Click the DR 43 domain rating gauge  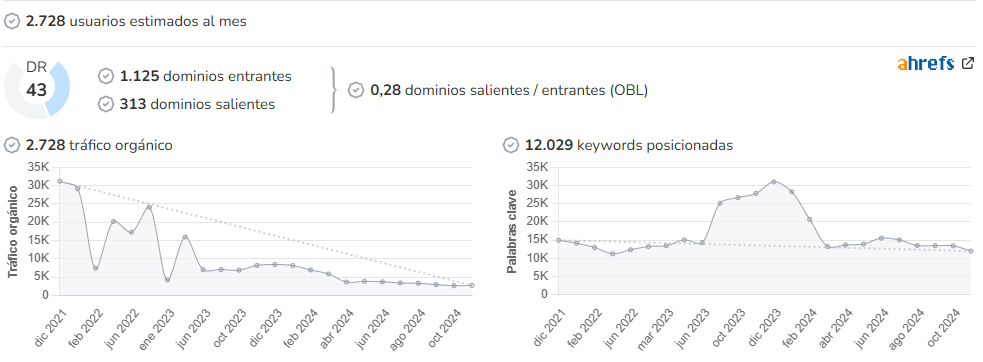[x=37, y=89]
